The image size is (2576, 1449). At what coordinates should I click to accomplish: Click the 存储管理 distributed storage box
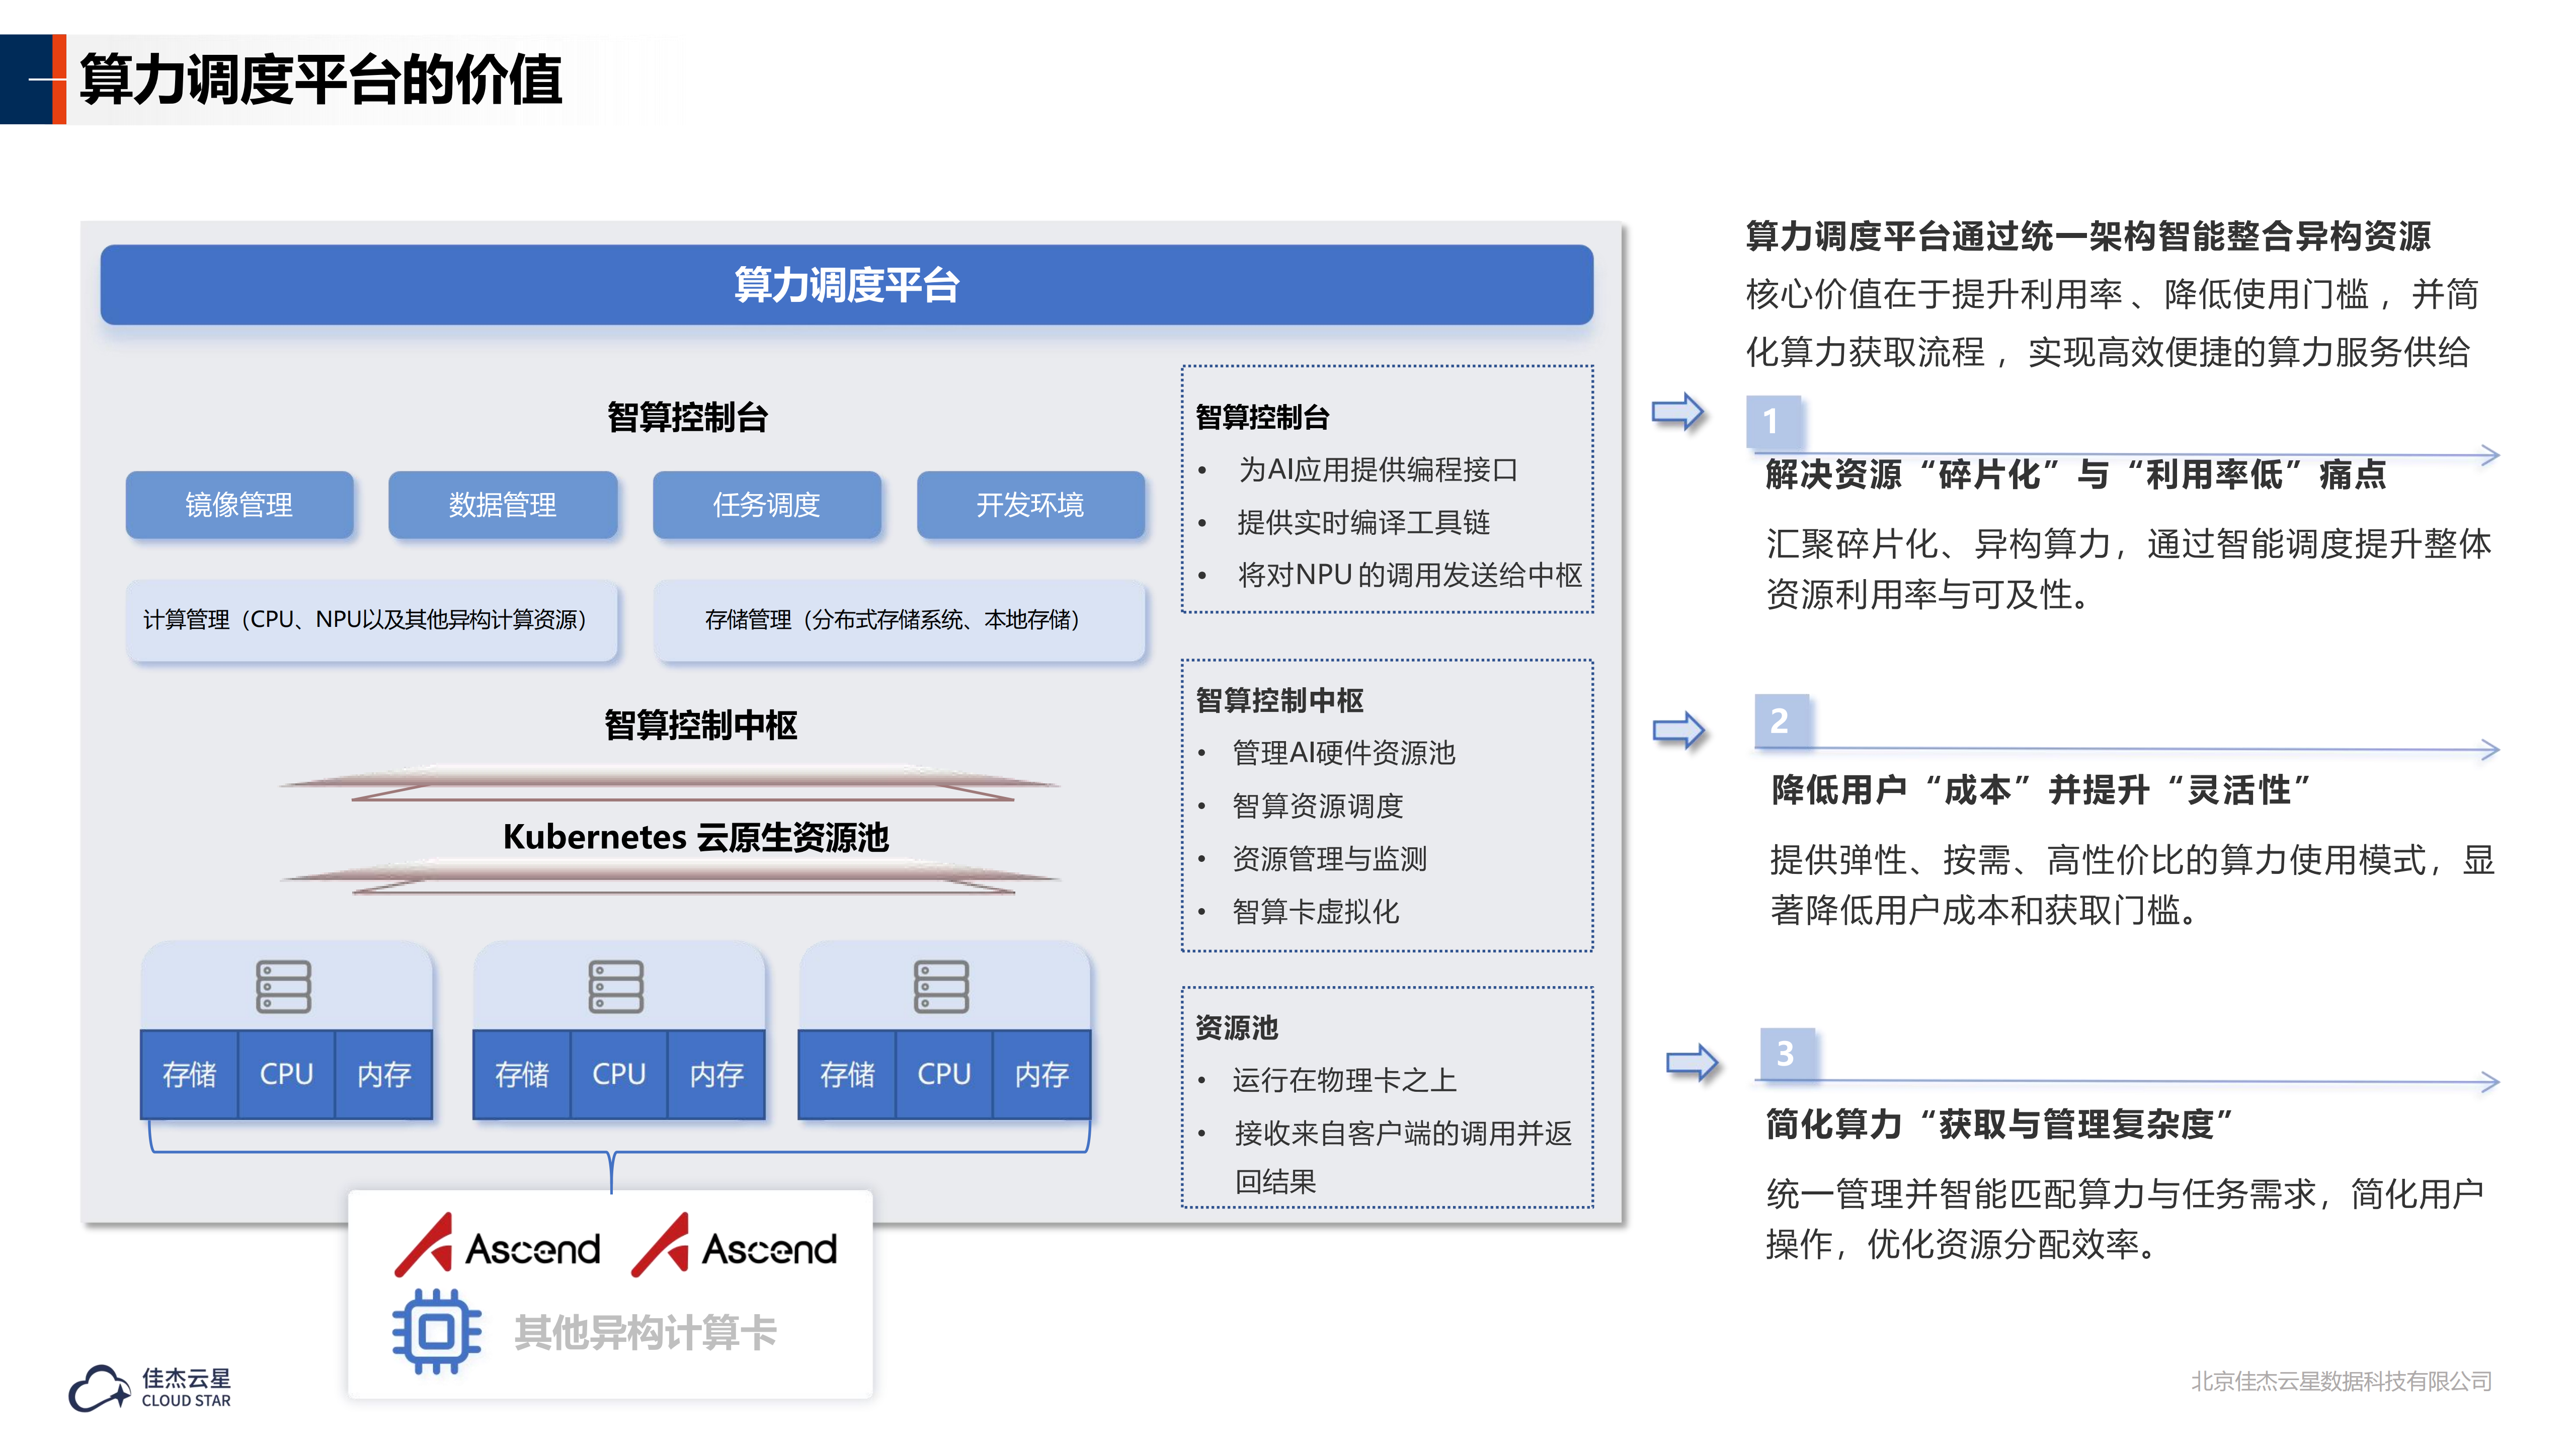click(898, 620)
